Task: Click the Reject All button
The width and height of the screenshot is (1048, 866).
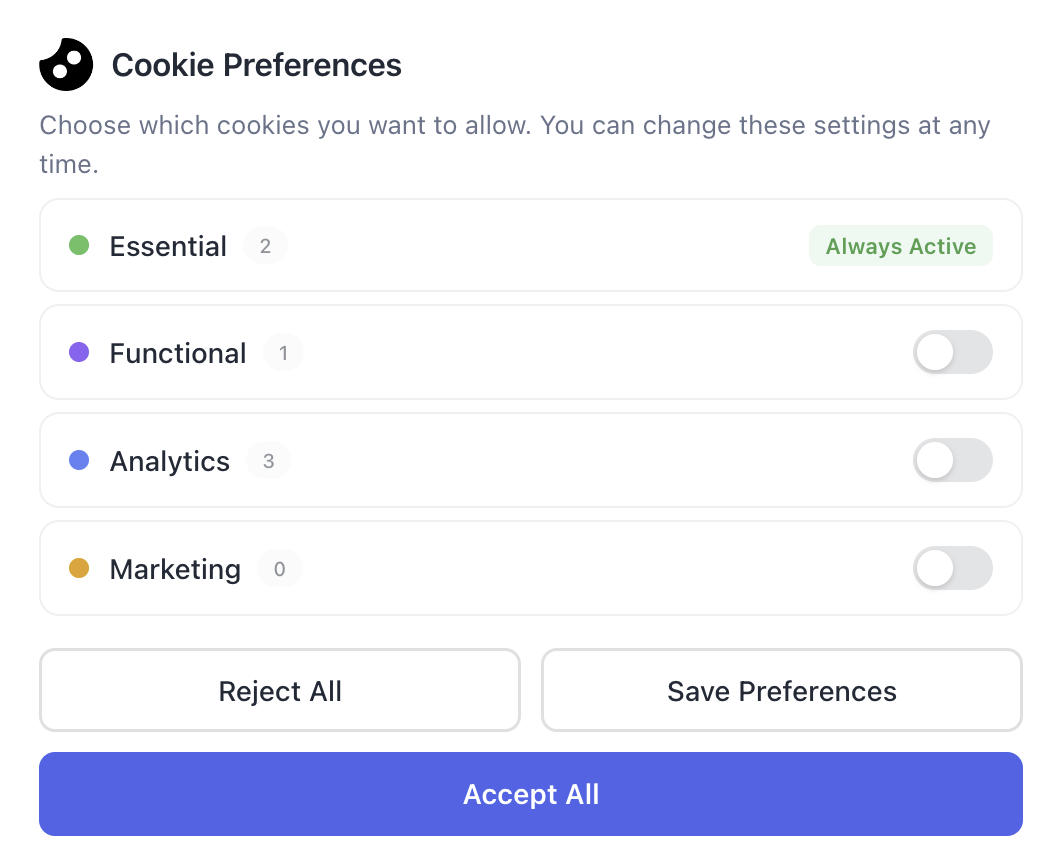Action: [280, 690]
